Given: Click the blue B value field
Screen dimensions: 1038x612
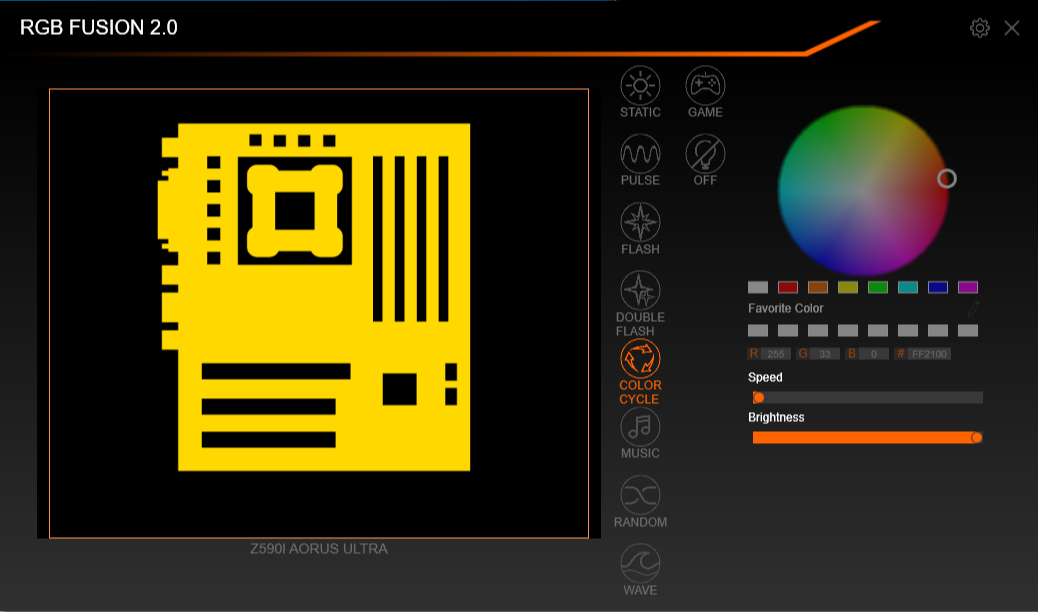Looking at the screenshot, I should pyautogui.click(x=874, y=354).
